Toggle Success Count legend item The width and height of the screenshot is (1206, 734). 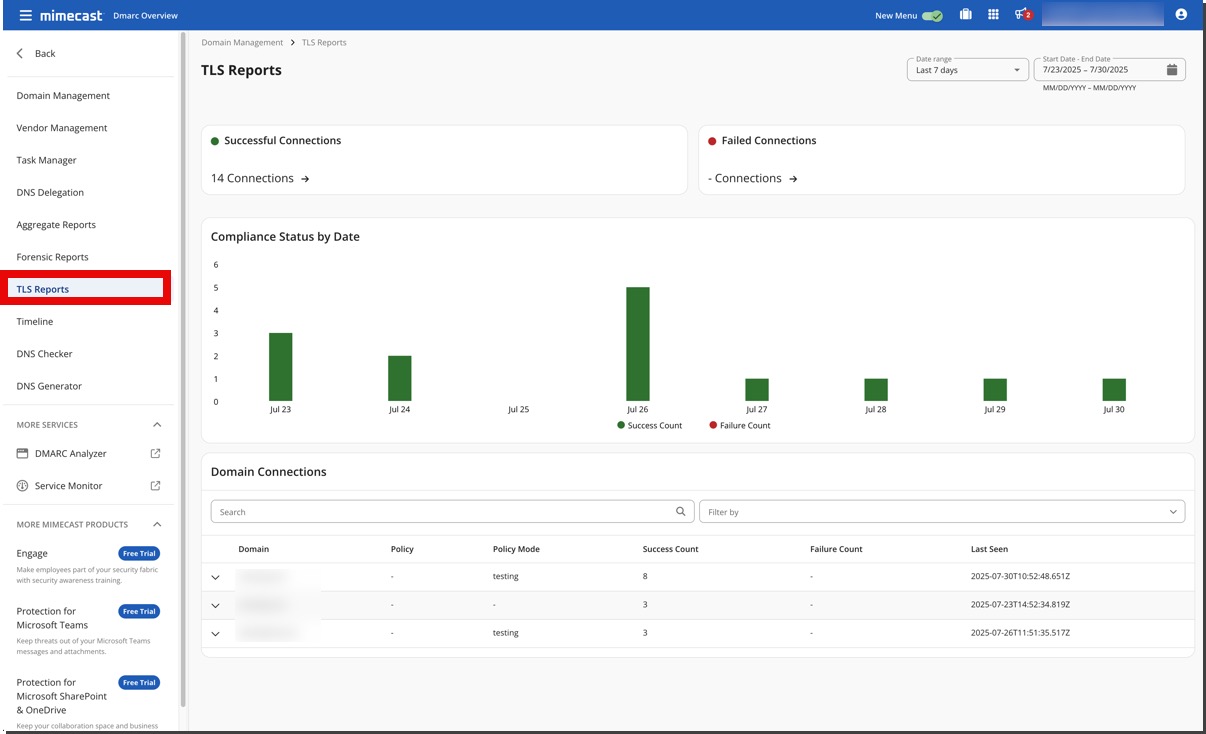[x=650, y=425]
